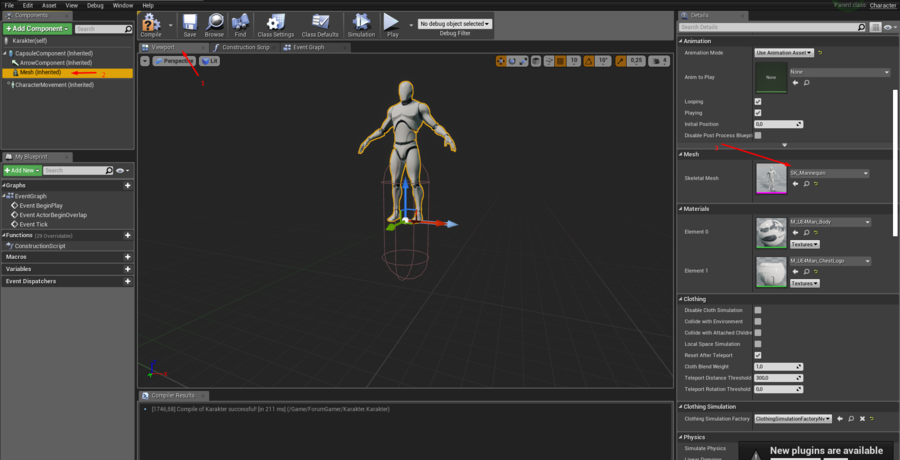Open the Animation Mode dropdown
The height and width of the screenshot is (460, 900).
784,53
